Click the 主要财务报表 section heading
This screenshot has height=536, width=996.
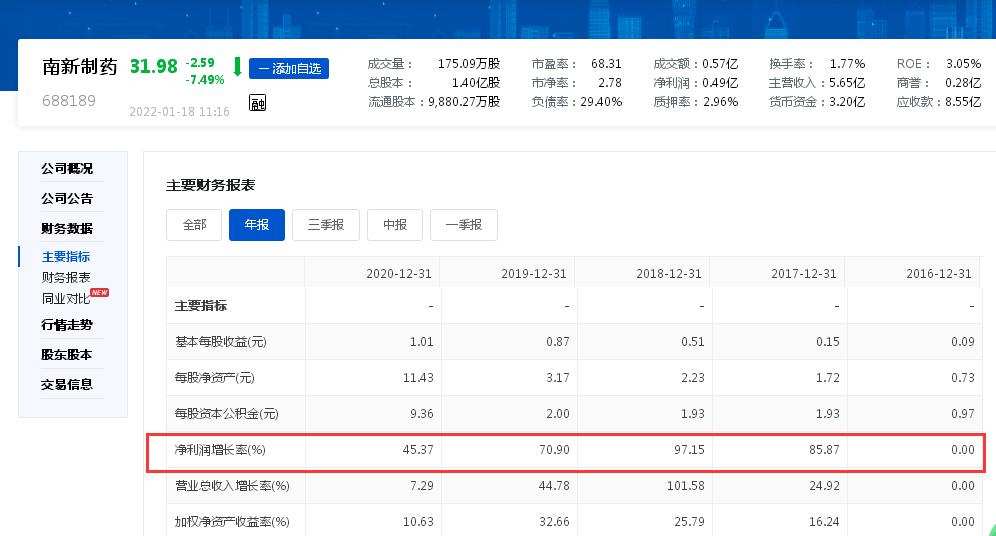(x=211, y=185)
